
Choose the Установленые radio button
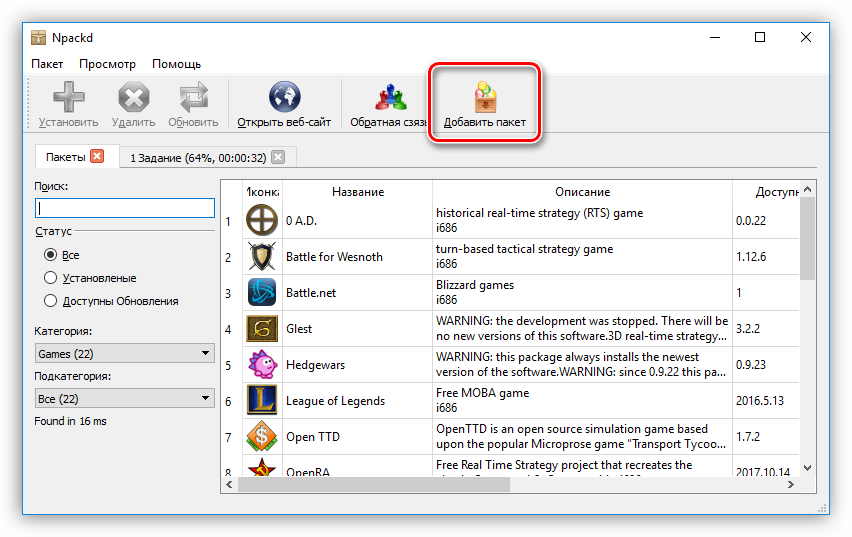[50, 278]
